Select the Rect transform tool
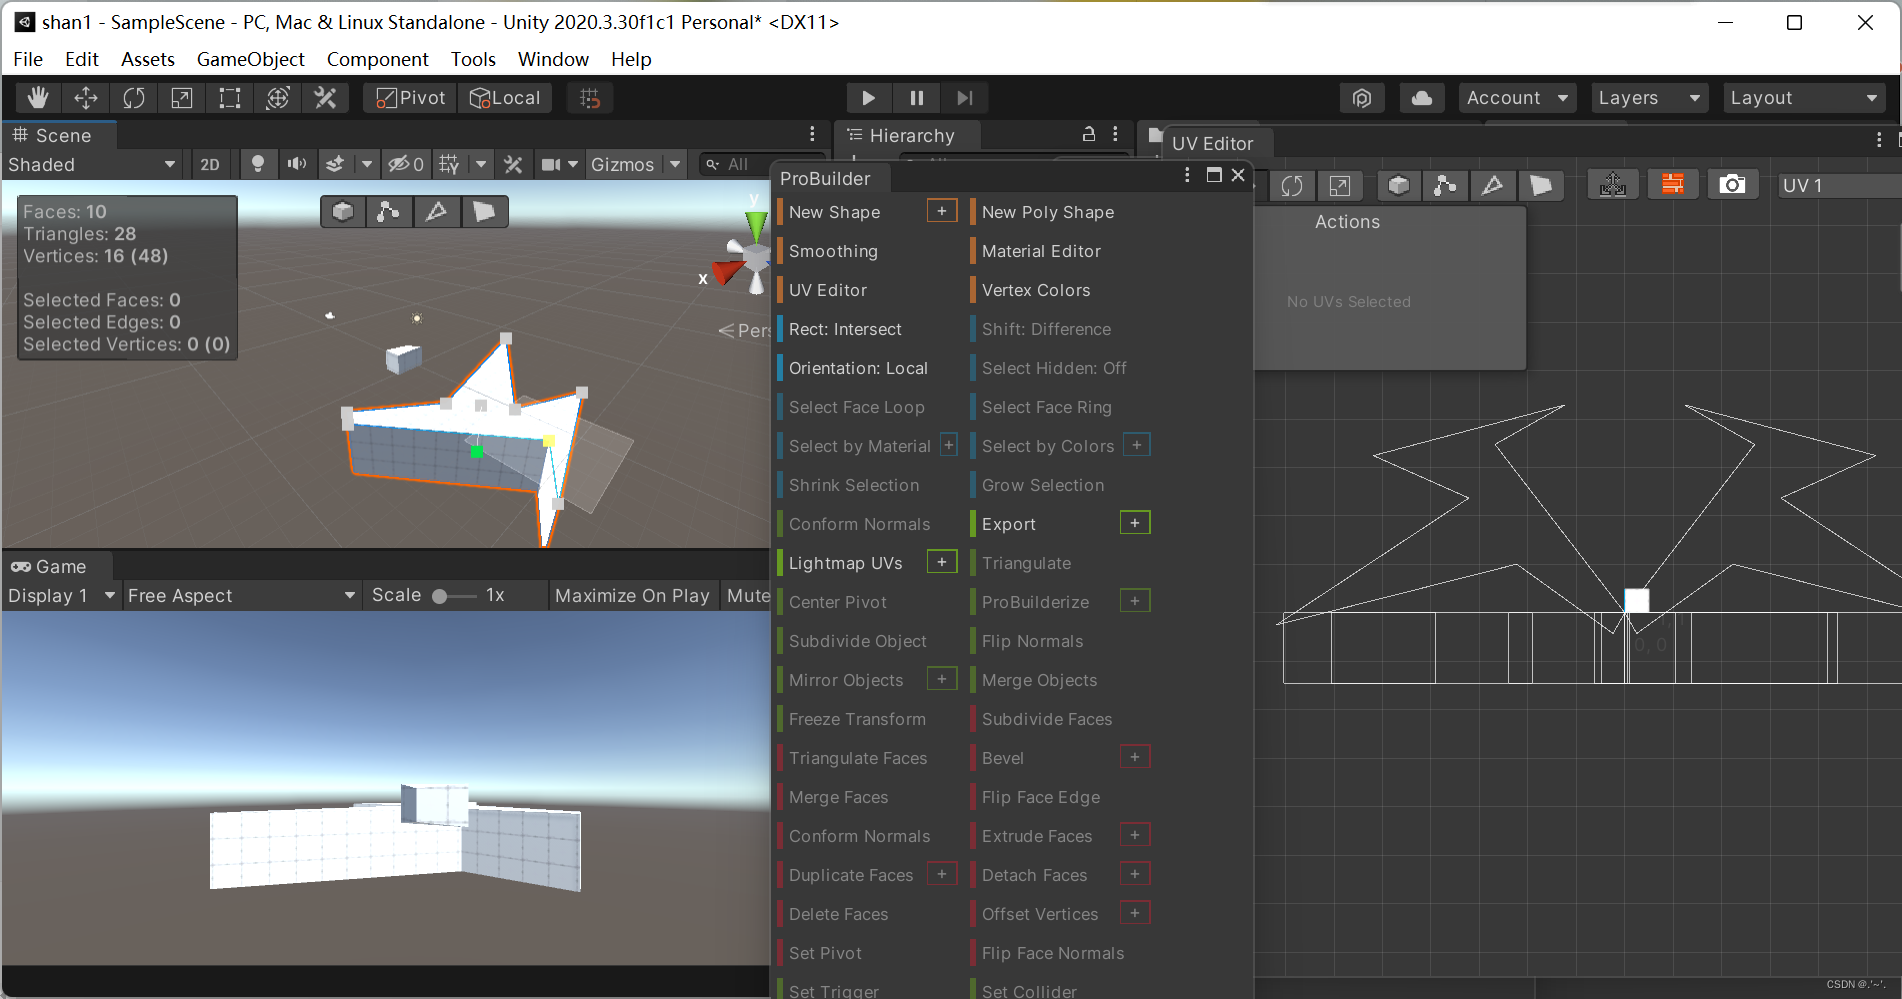This screenshot has height=999, width=1902. [x=229, y=97]
